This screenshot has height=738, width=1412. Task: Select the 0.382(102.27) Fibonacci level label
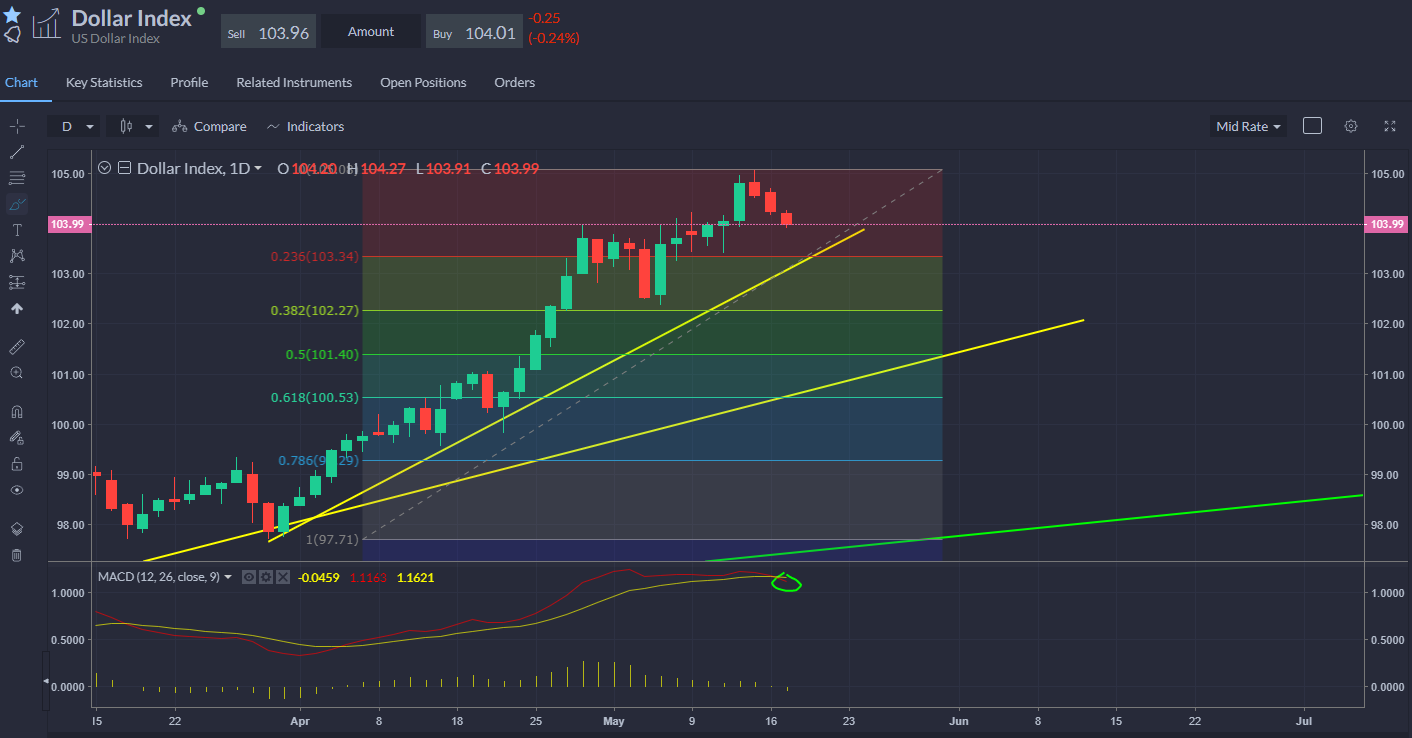[x=314, y=310]
